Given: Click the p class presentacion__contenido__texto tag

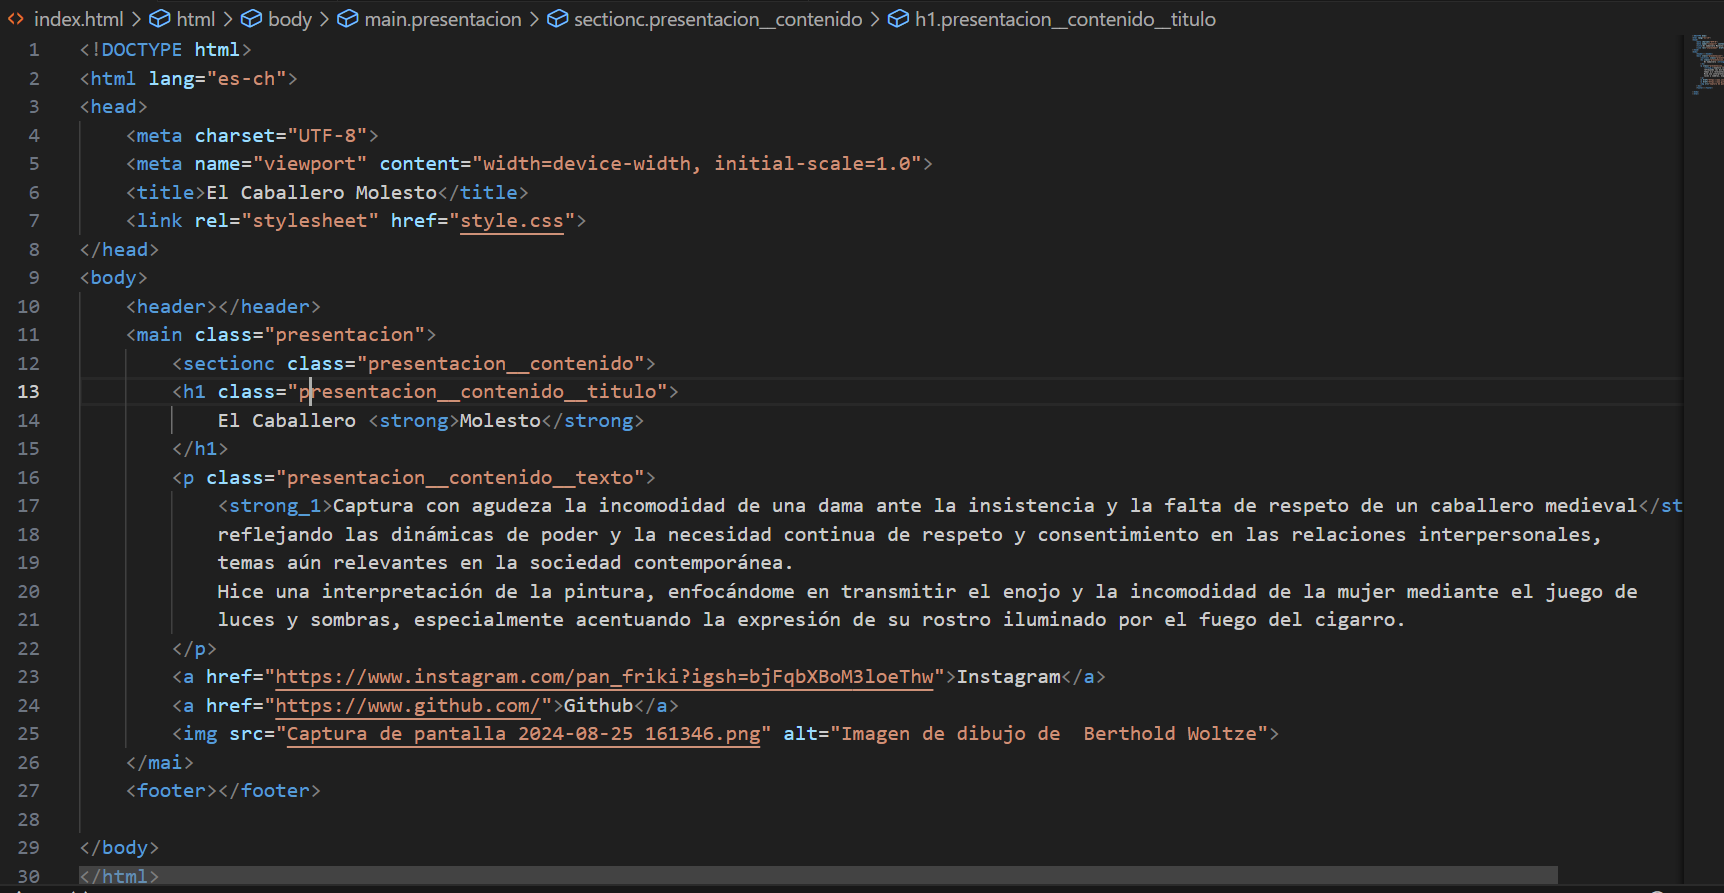Looking at the screenshot, I should [414, 478].
